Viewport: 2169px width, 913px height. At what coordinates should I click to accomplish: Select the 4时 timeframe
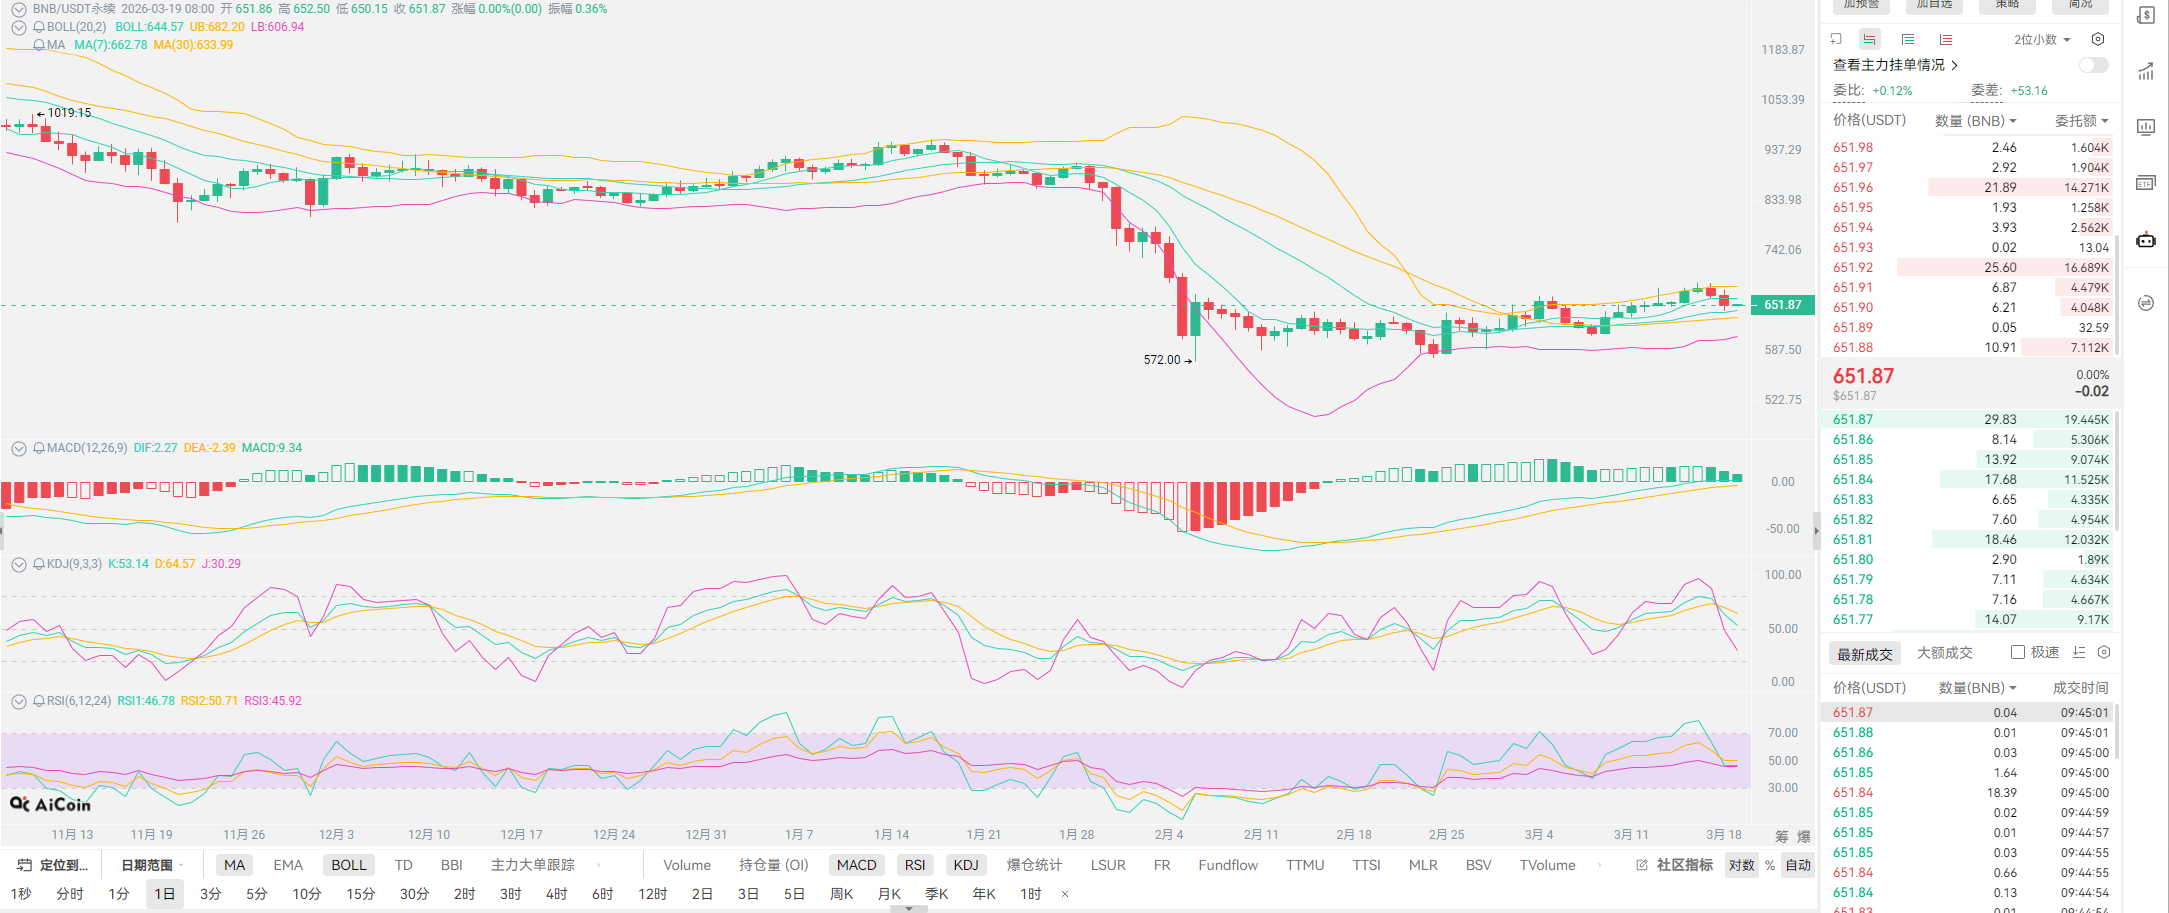point(556,893)
